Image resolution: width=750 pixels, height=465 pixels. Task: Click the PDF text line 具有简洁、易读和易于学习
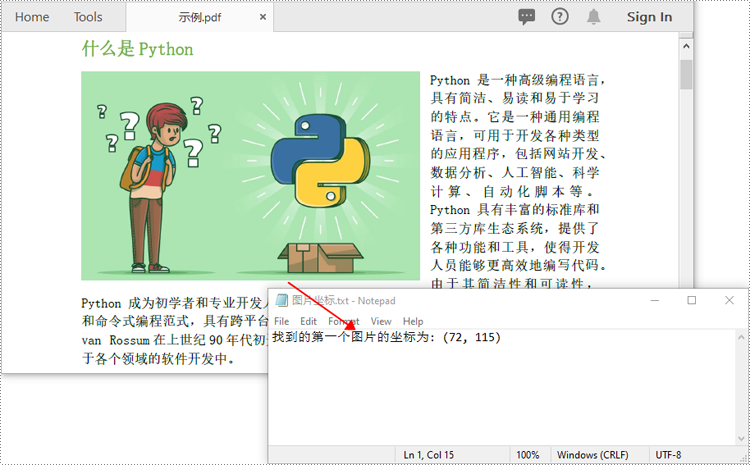pos(515,98)
